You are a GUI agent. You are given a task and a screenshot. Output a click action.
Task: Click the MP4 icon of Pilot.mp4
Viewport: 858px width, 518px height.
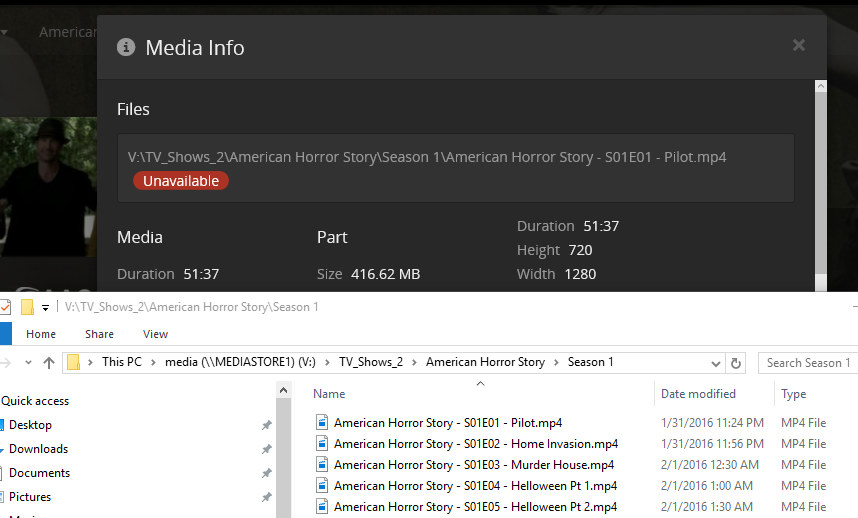point(322,422)
